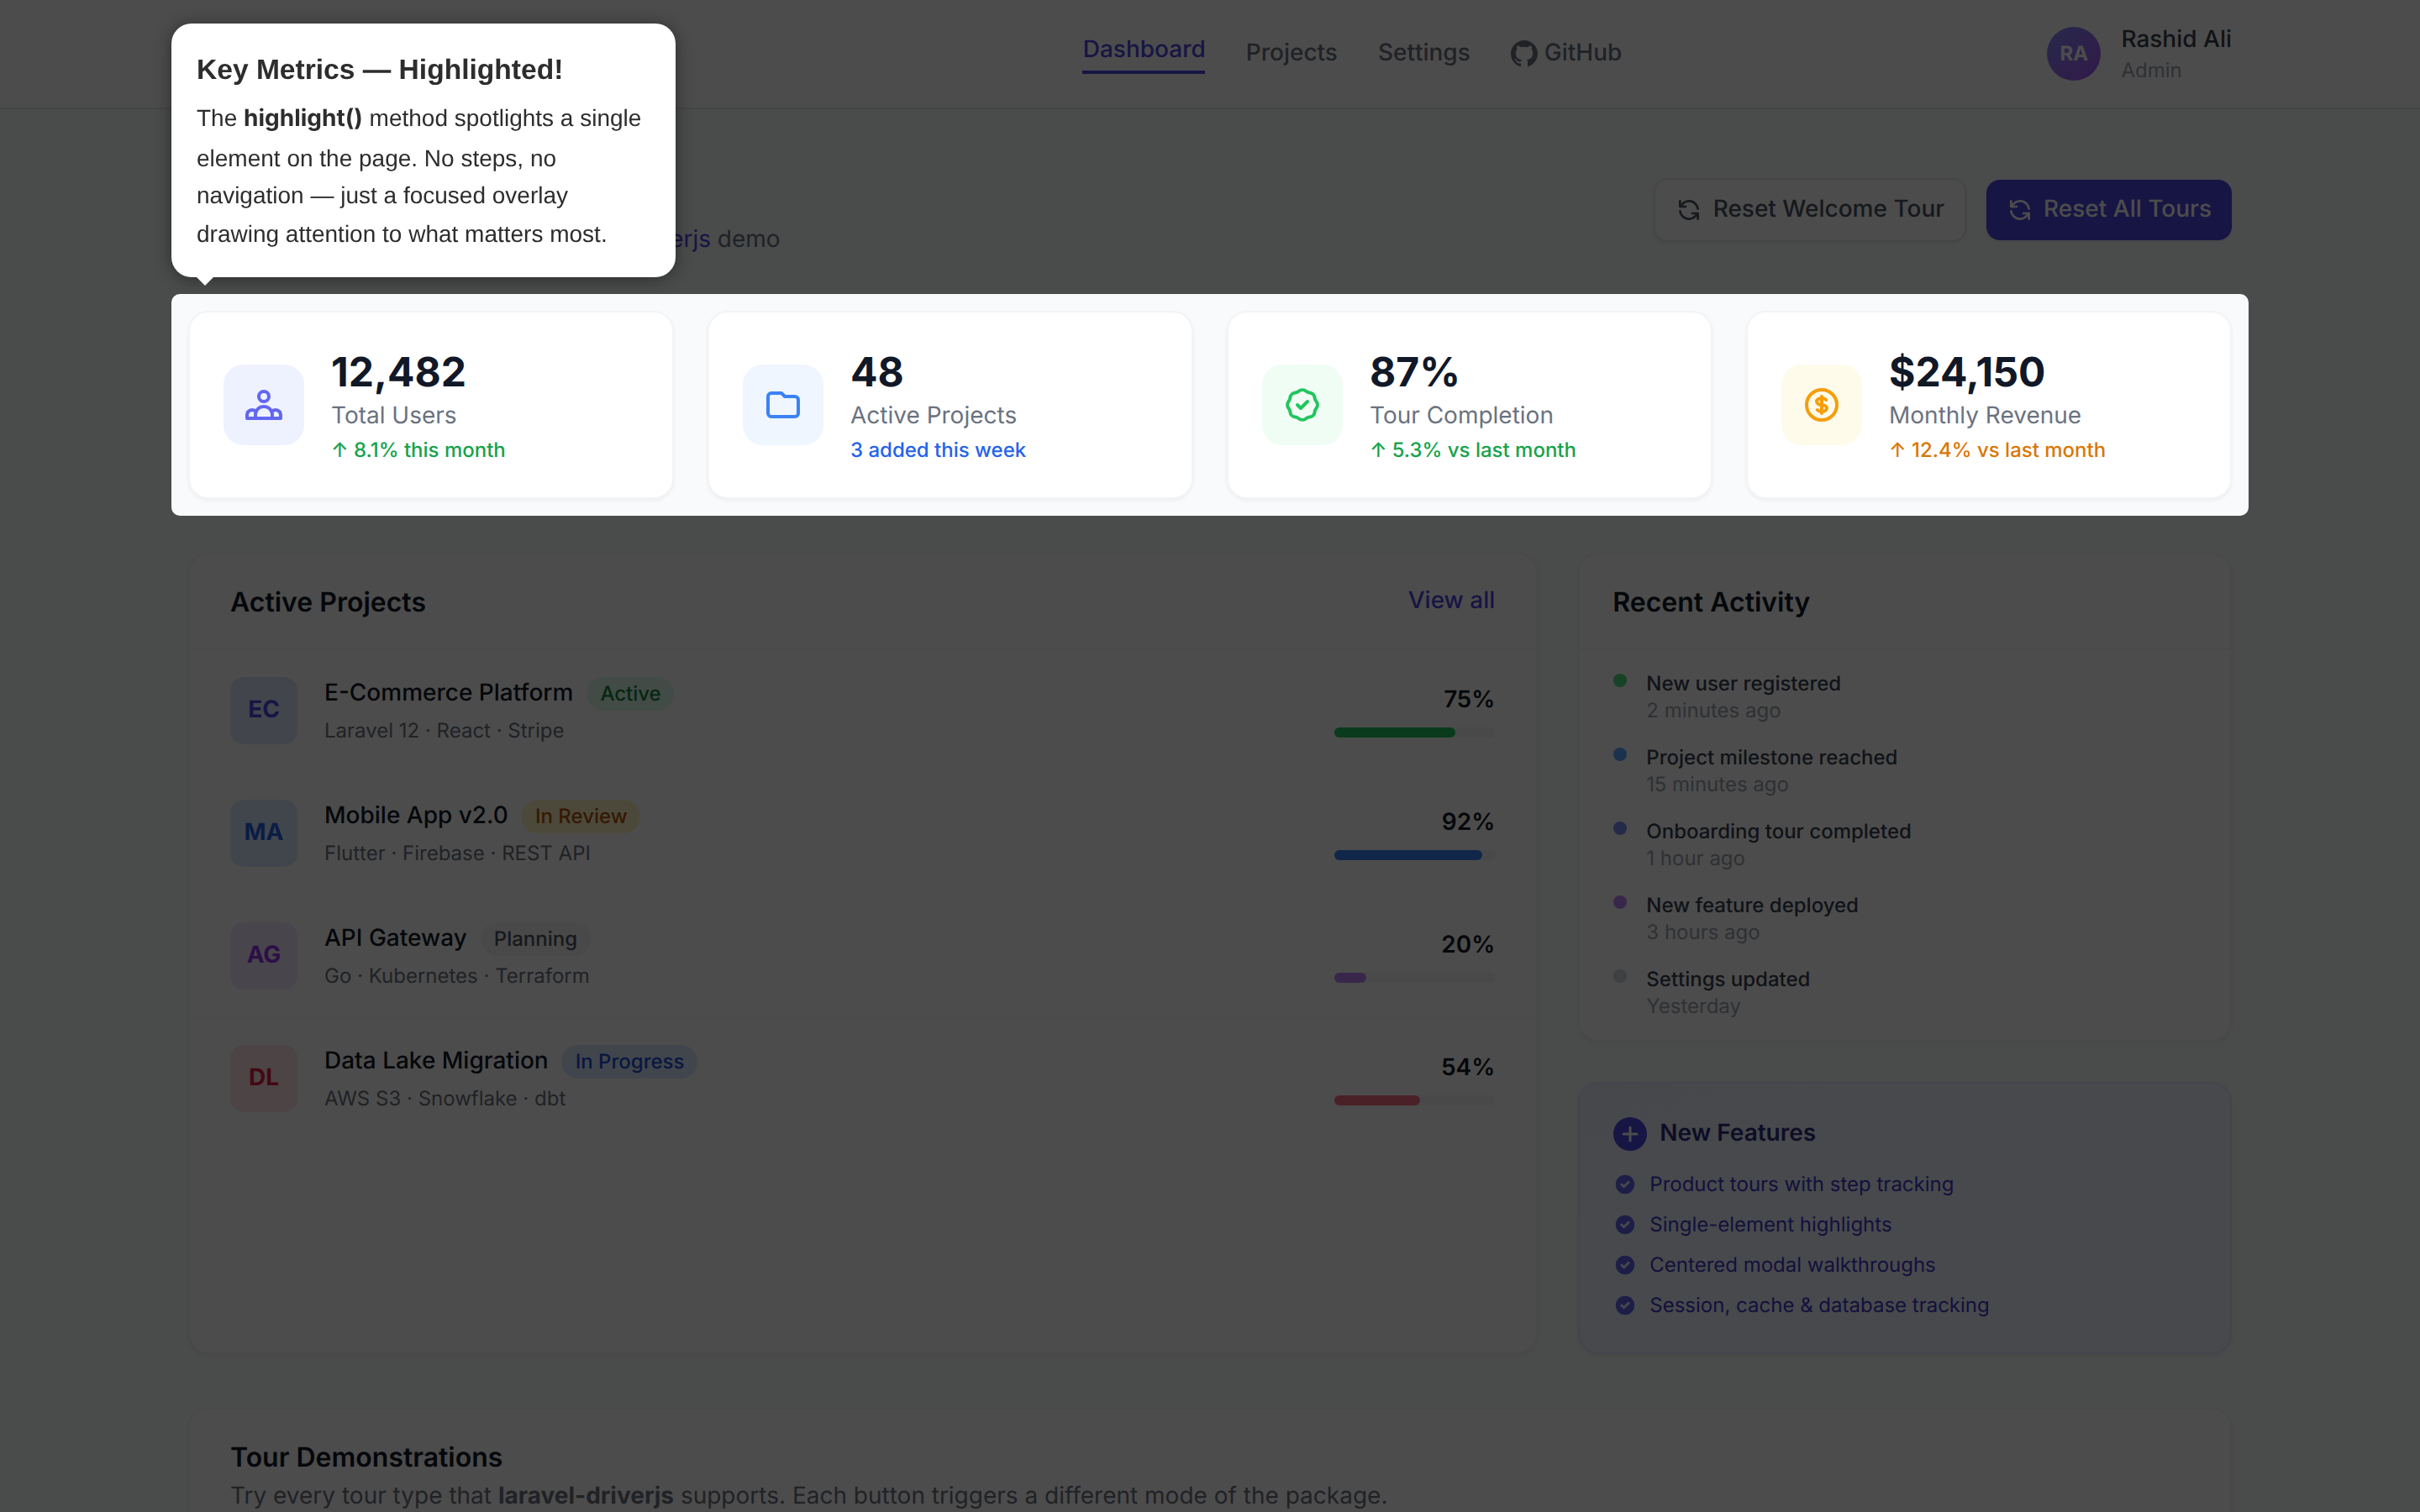Click the MA project avatar tile
Image resolution: width=2420 pixels, height=1512 pixels.
[264, 833]
